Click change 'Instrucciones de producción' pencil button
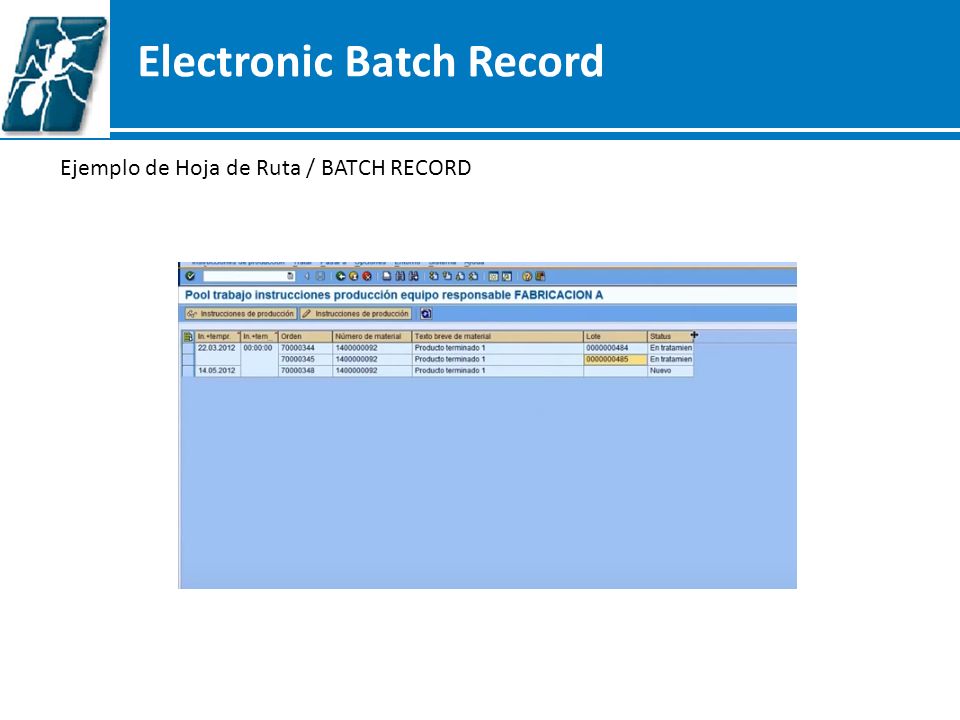The height and width of the screenshot is (720, 960). coord(356,313)
